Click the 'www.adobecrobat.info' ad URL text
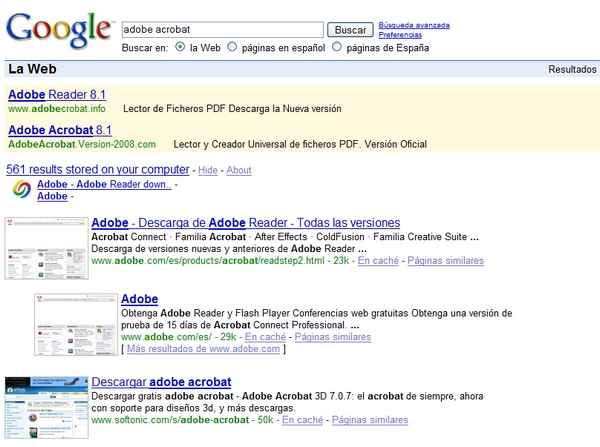Screen dimensions: 600x447 pos(57,109)
